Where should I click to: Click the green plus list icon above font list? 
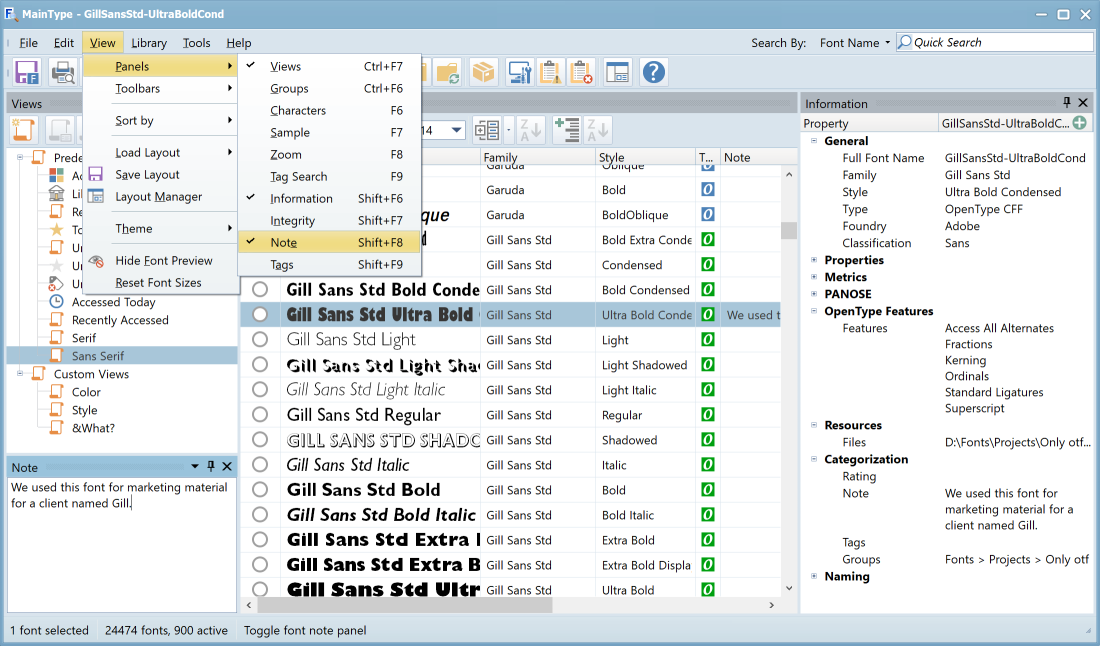click(x=566, y=130)
